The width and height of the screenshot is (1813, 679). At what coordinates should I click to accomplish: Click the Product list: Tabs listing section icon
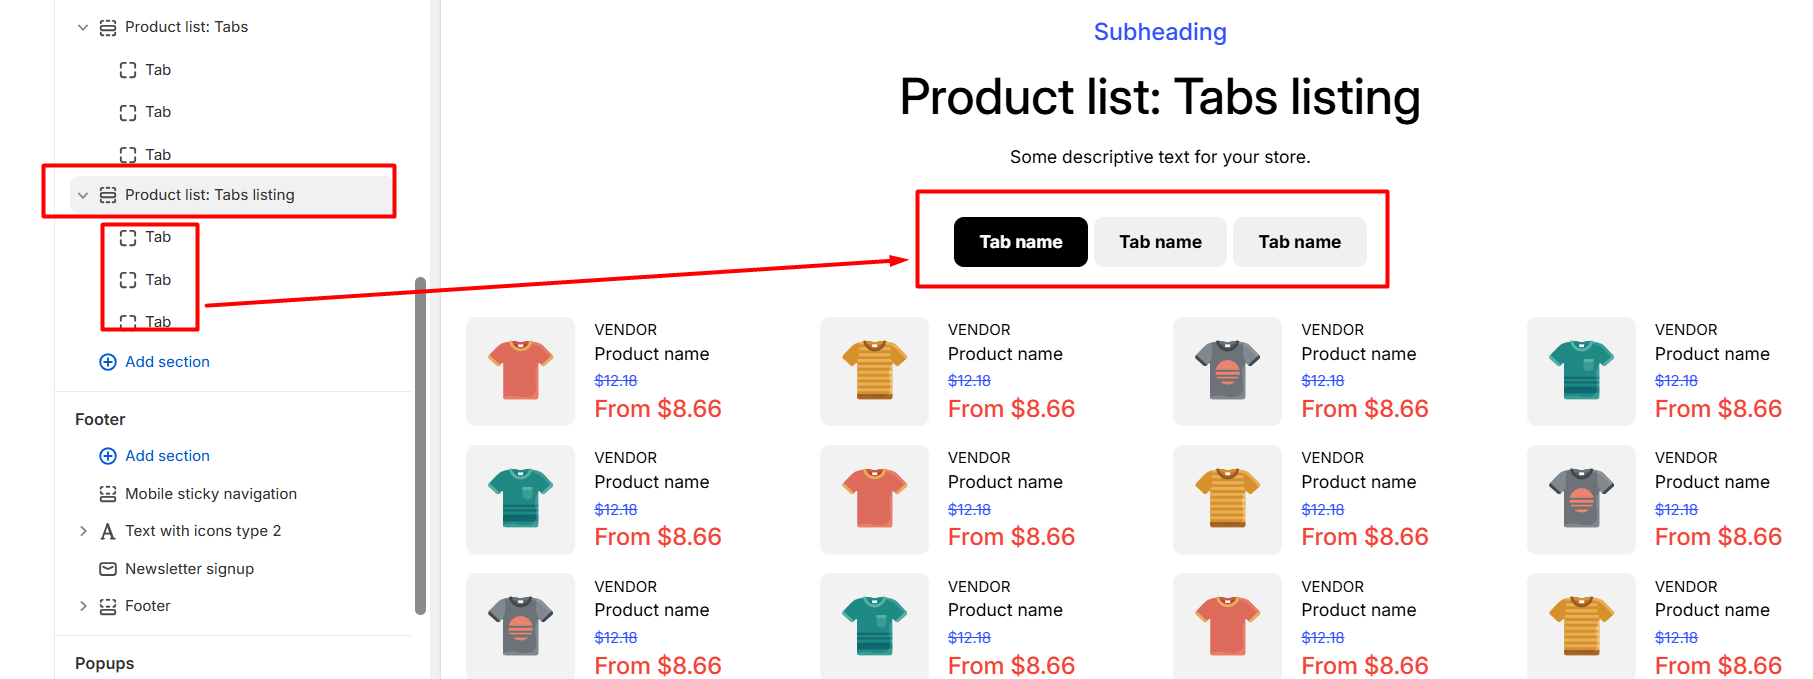pyautogui.click(x=108, y=195)
